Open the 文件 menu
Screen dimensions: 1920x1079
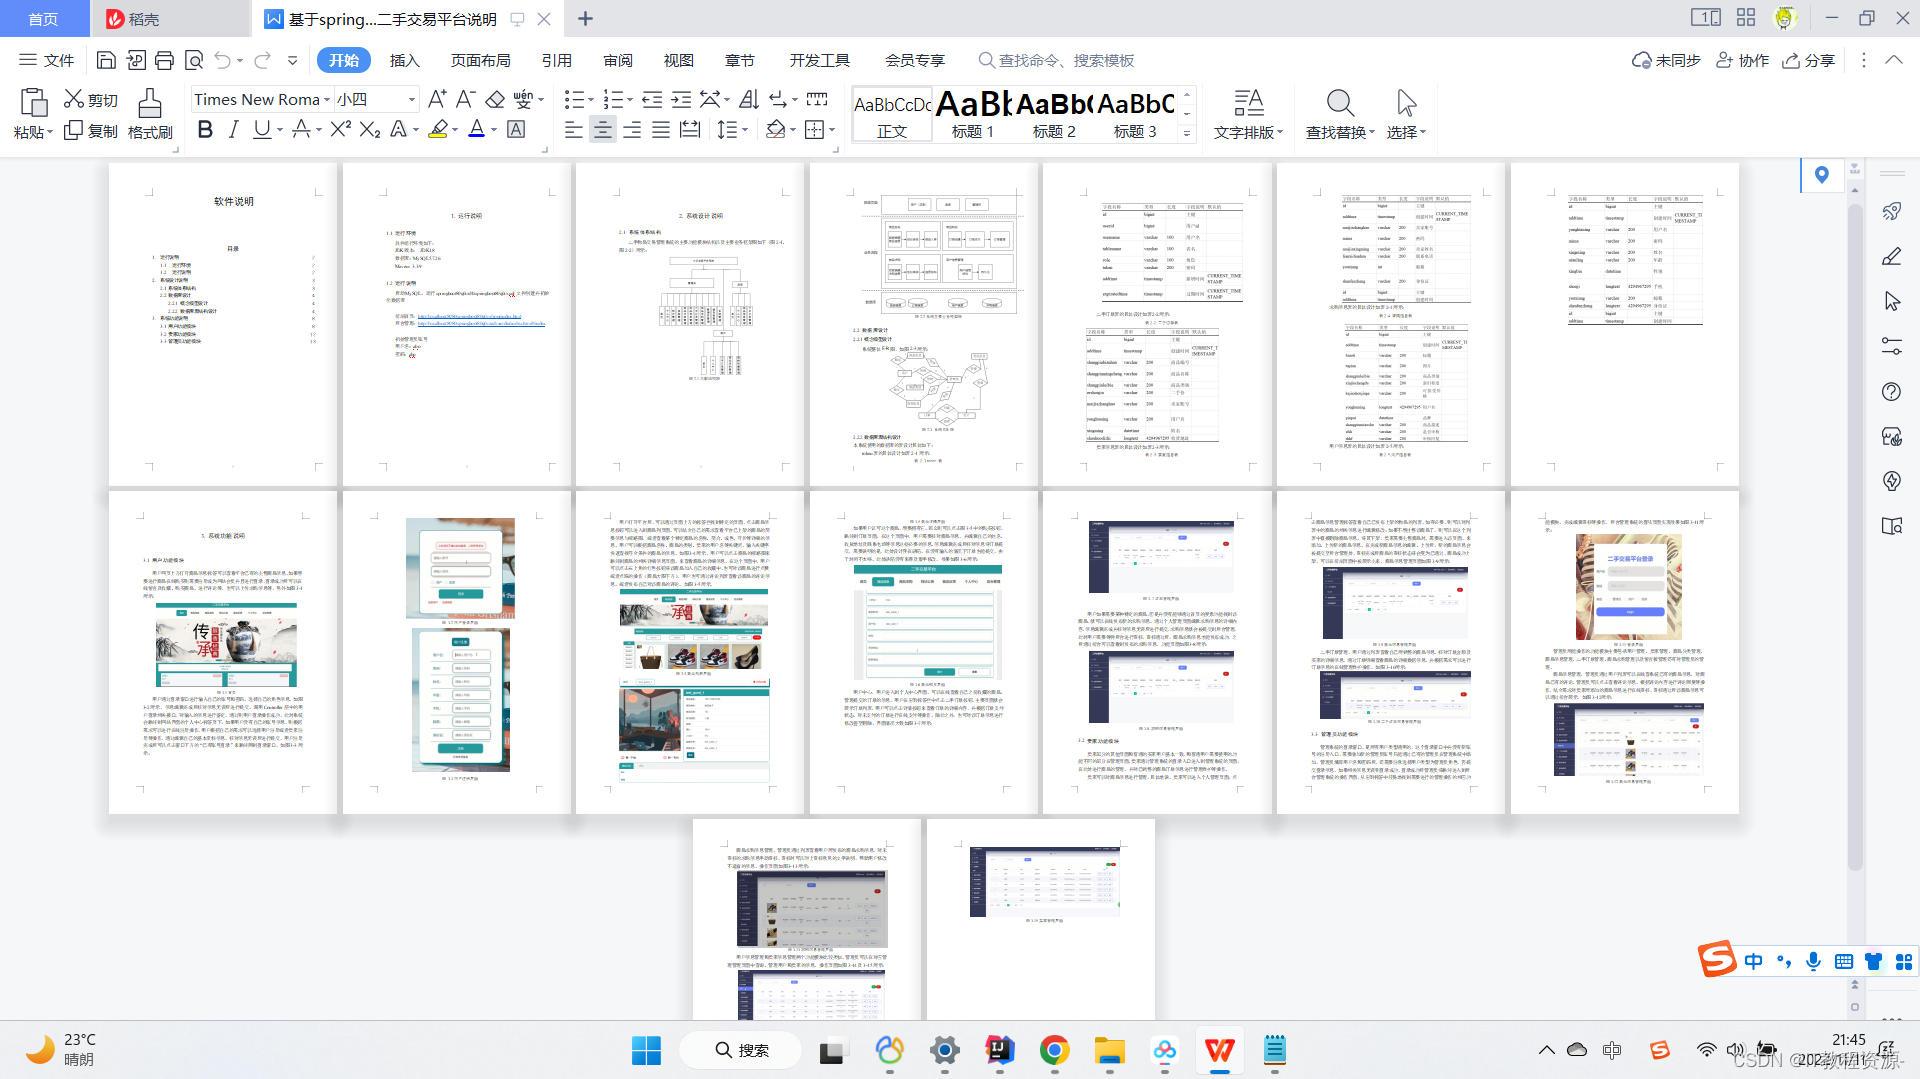tap(47, 60)
